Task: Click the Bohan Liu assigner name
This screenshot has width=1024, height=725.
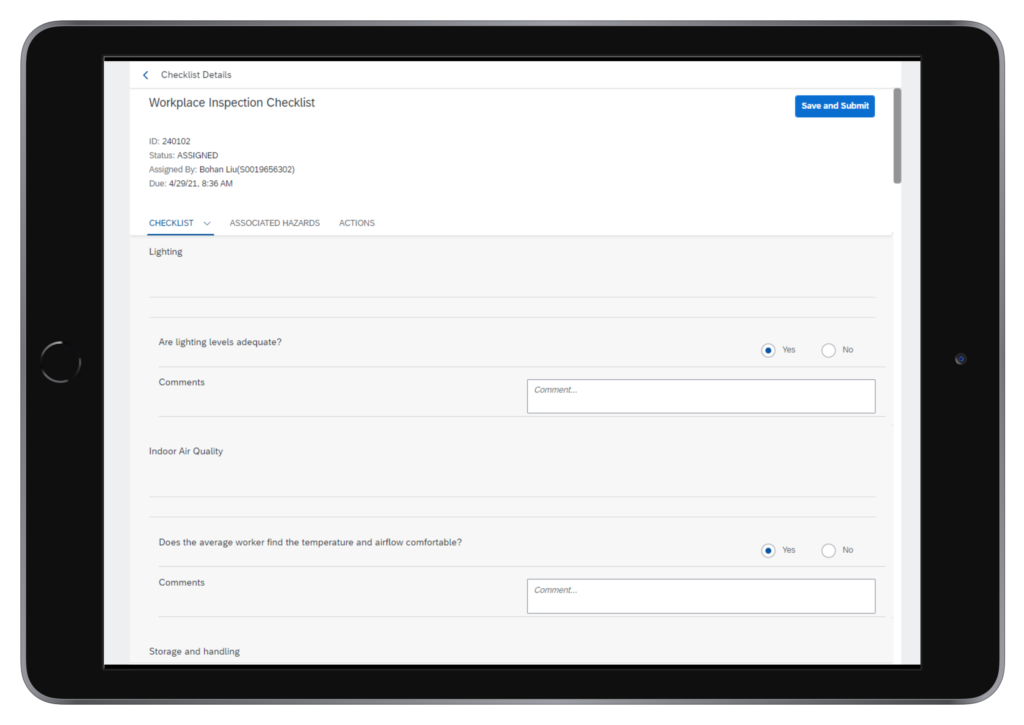Action: coord(246,170)
